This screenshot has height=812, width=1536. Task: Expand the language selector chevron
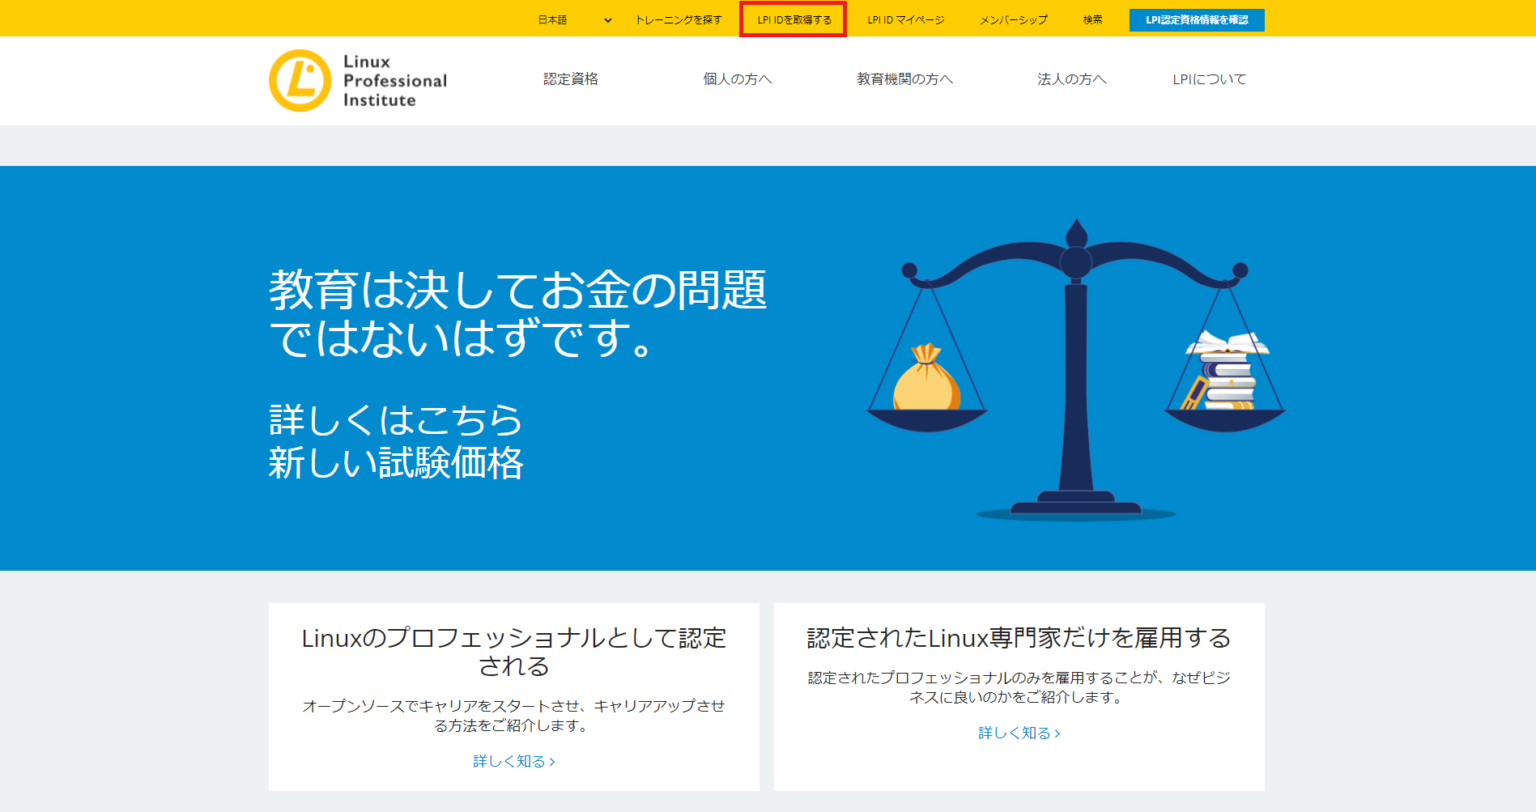606,18
